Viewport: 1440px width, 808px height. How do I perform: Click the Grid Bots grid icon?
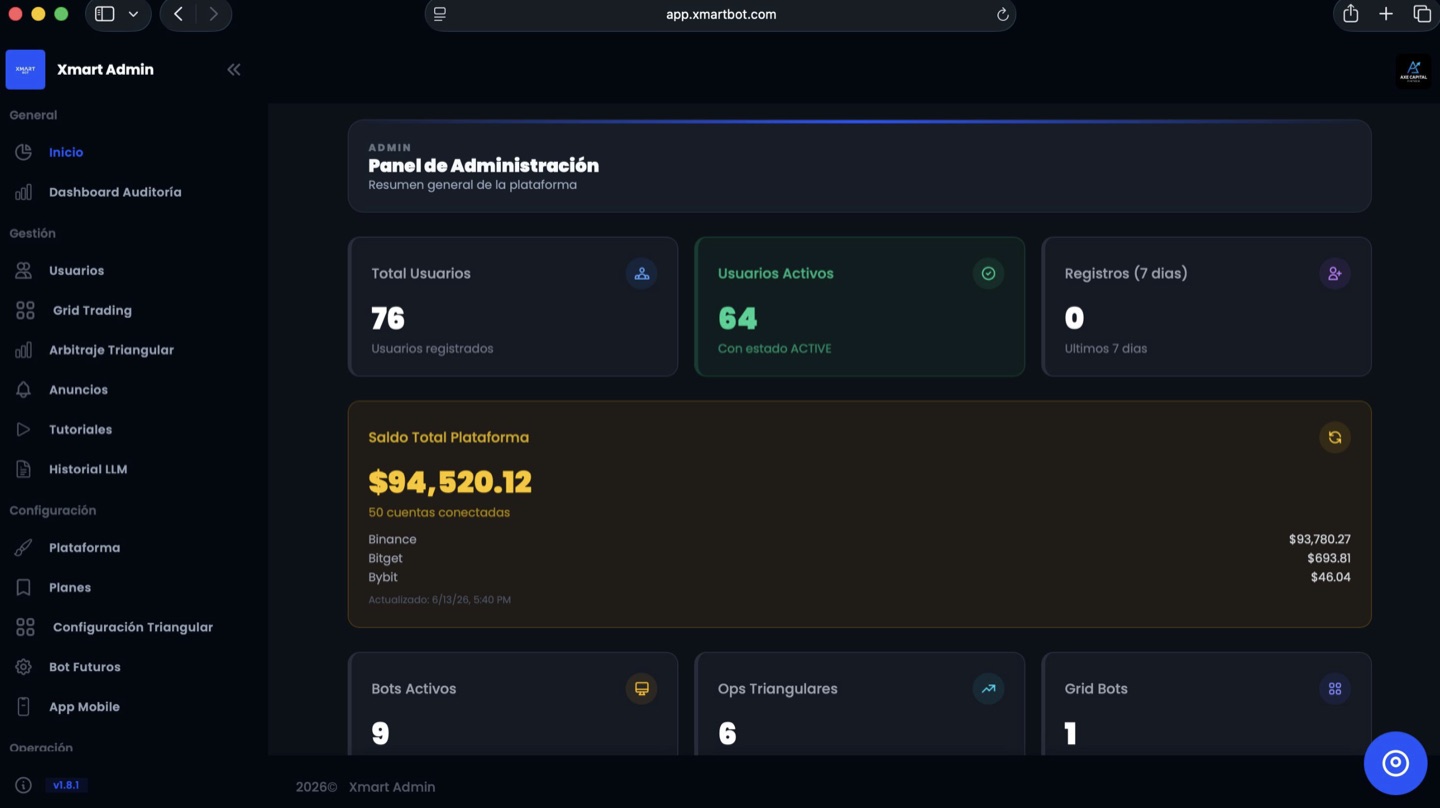(1334, 688)
